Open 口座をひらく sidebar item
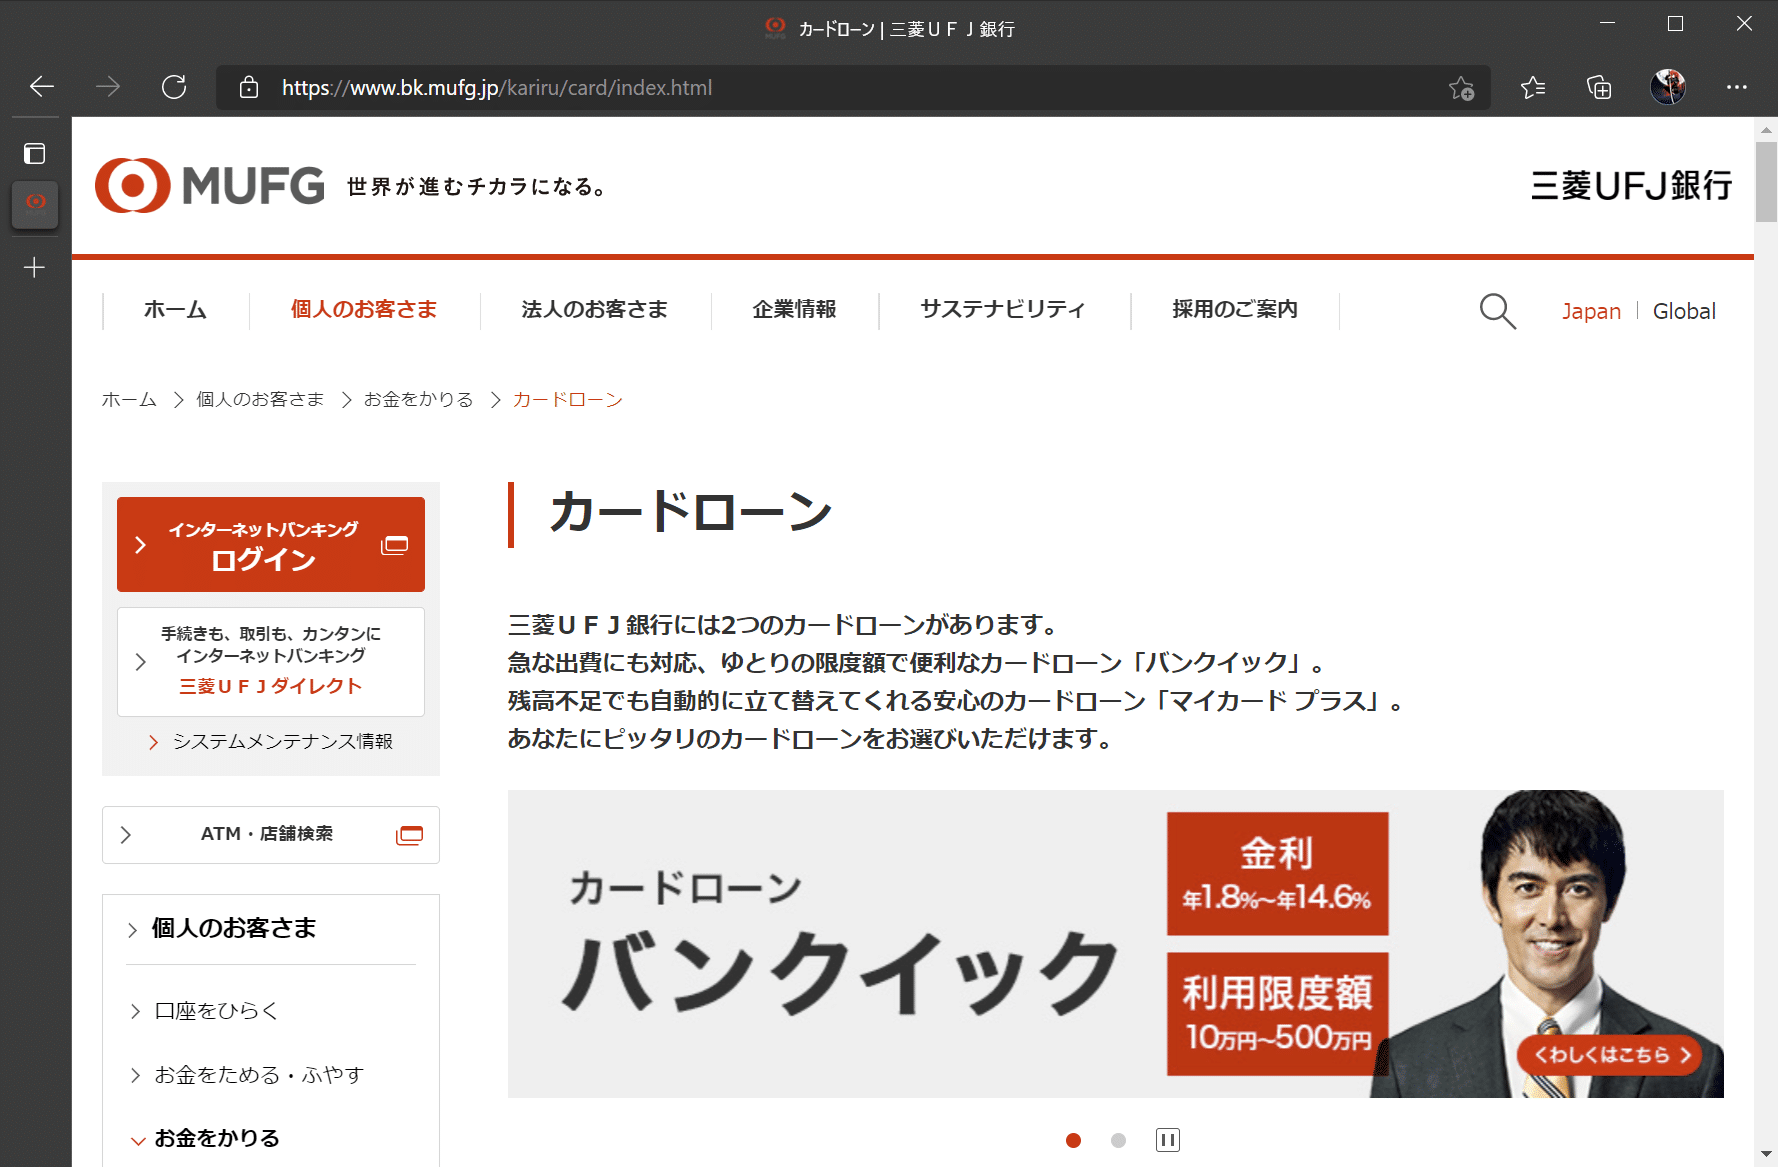Screen dimensions: 1778x1167 [216, 1012]
